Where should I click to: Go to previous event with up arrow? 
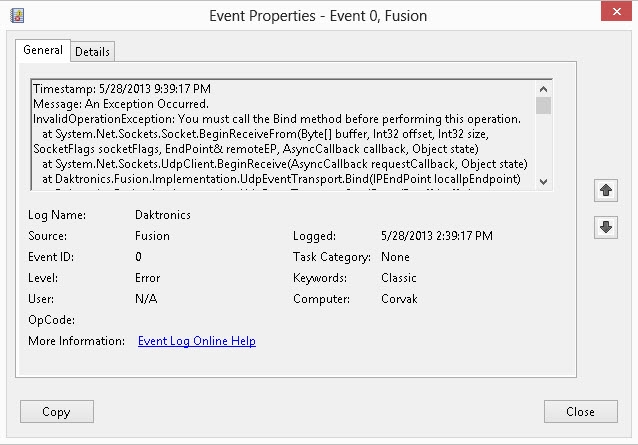pos(604,190)
